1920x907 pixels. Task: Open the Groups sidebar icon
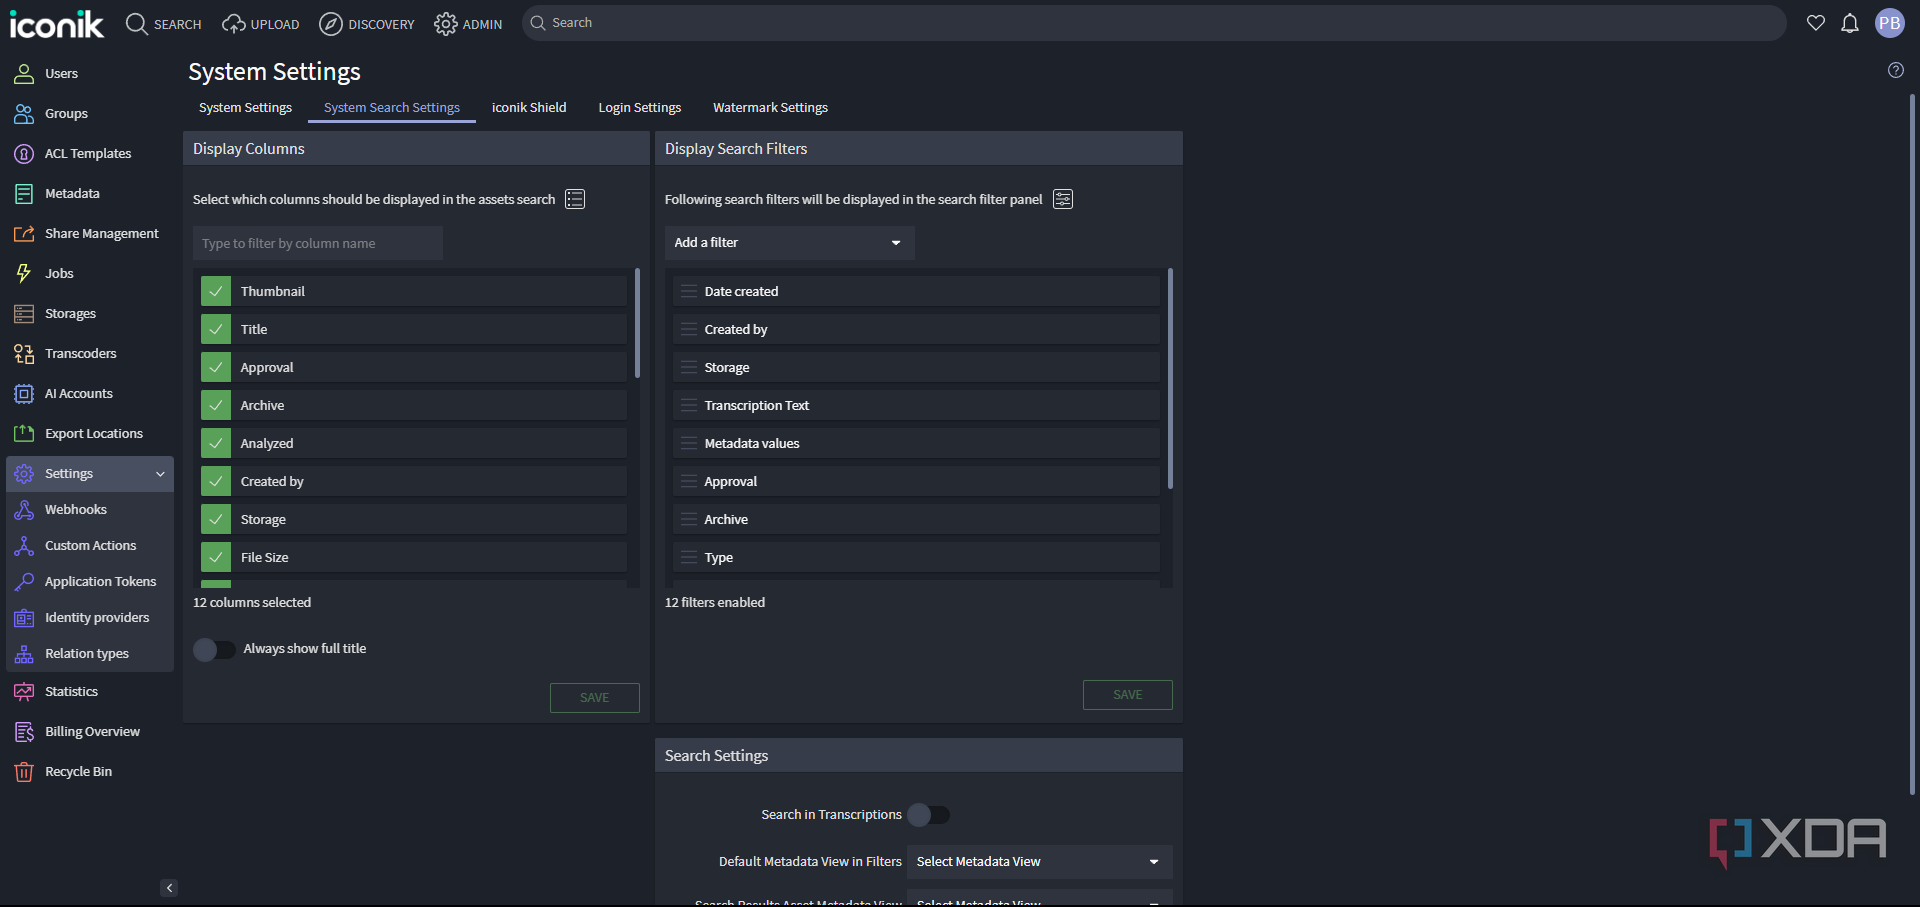tap(24, 113)
